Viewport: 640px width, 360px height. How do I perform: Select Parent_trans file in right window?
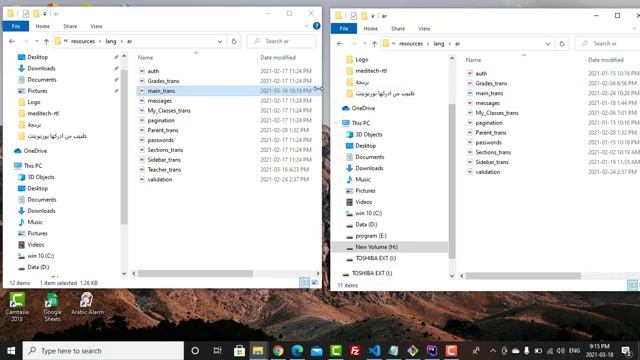click(491, 133)
